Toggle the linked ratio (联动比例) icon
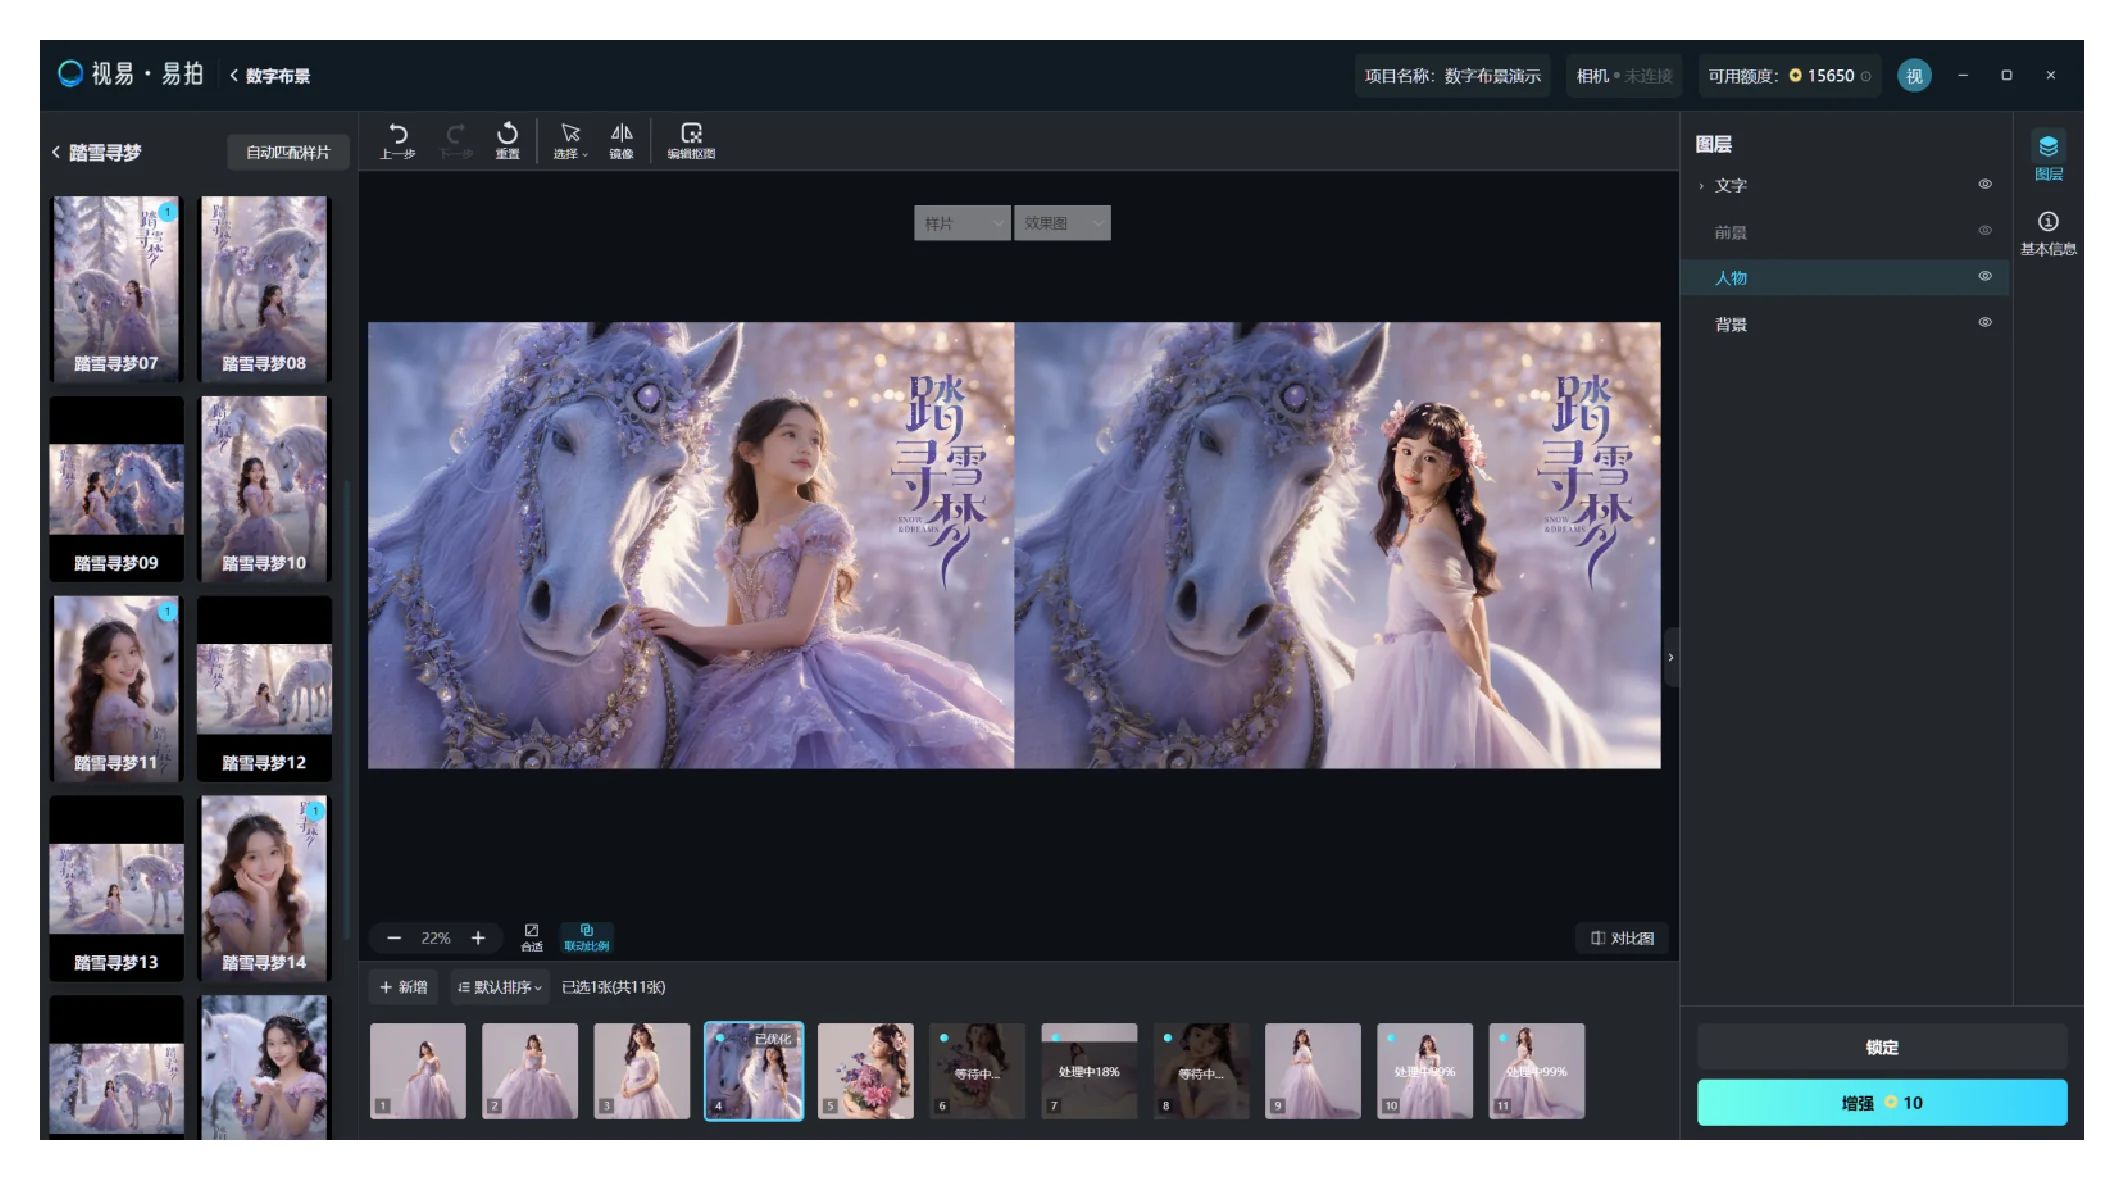This screenshot has height=1180, width=2124. [x=587, y=931]
